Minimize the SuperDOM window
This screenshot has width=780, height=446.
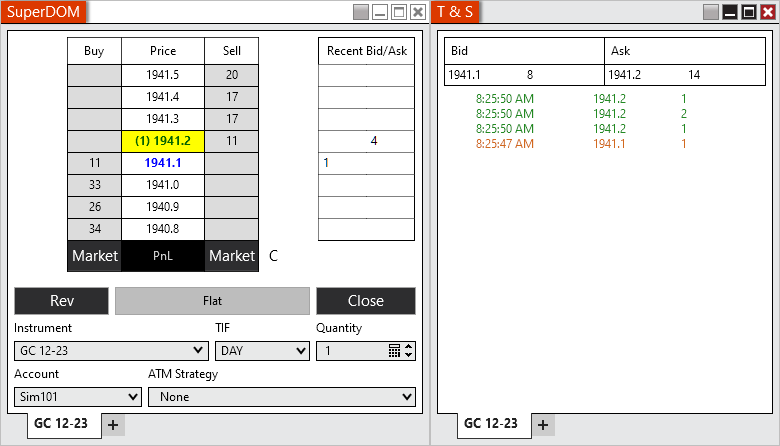click(380, 12)
